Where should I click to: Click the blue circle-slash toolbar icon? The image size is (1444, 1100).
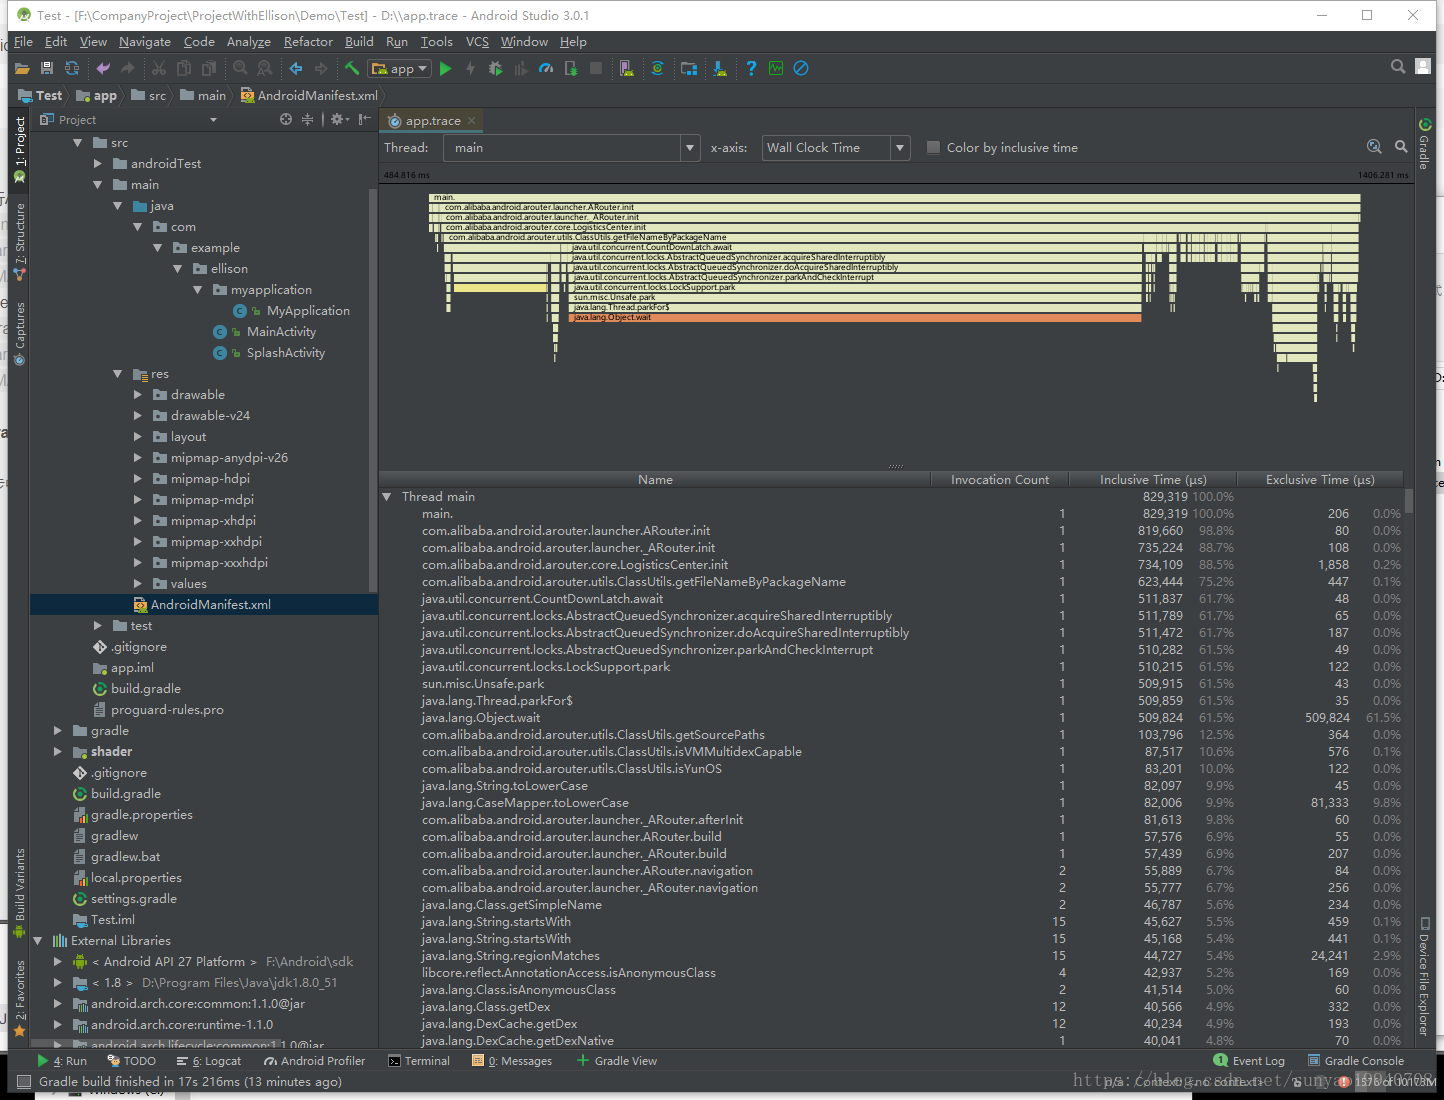[801, 68]
